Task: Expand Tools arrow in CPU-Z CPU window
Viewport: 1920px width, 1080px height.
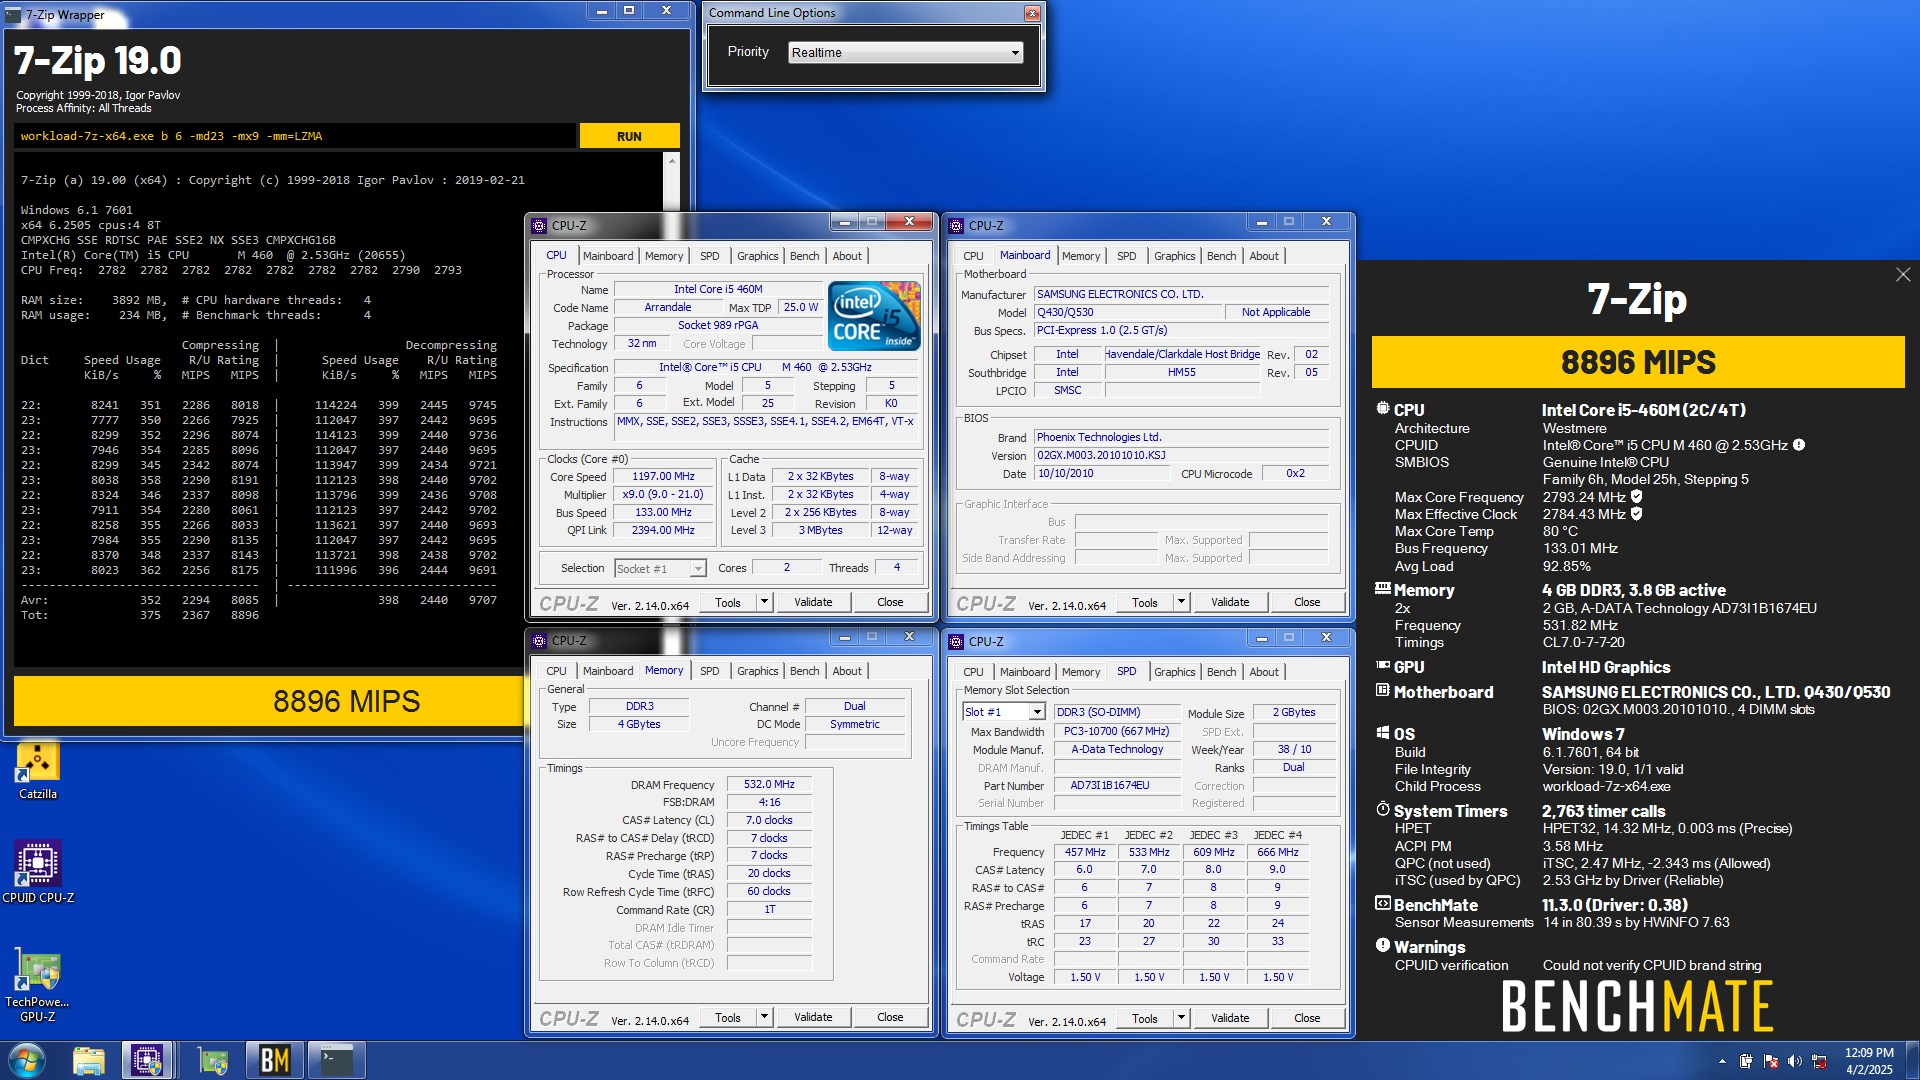Action: [765, 602]
